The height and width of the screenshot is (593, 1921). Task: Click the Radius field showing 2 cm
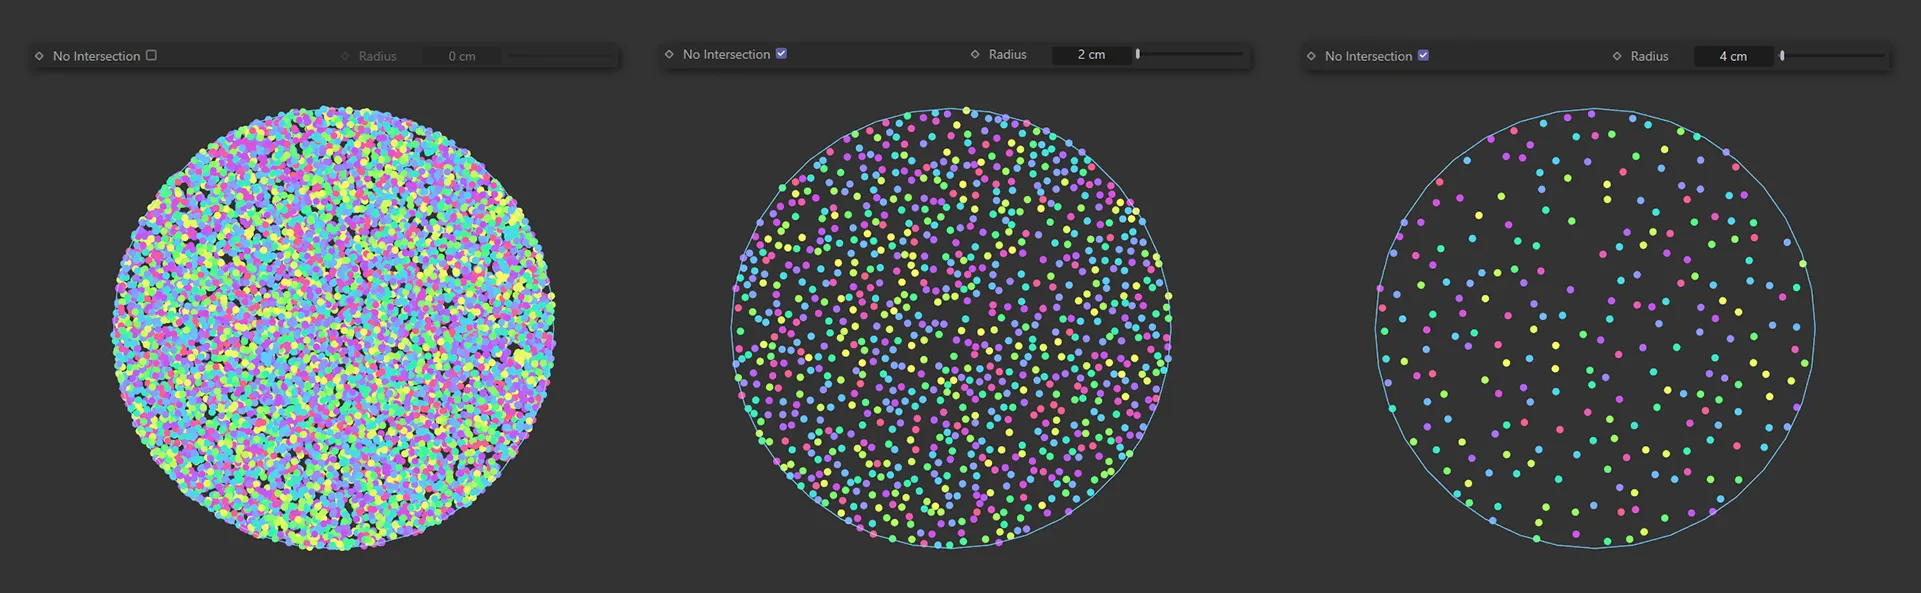[1091, 54]
